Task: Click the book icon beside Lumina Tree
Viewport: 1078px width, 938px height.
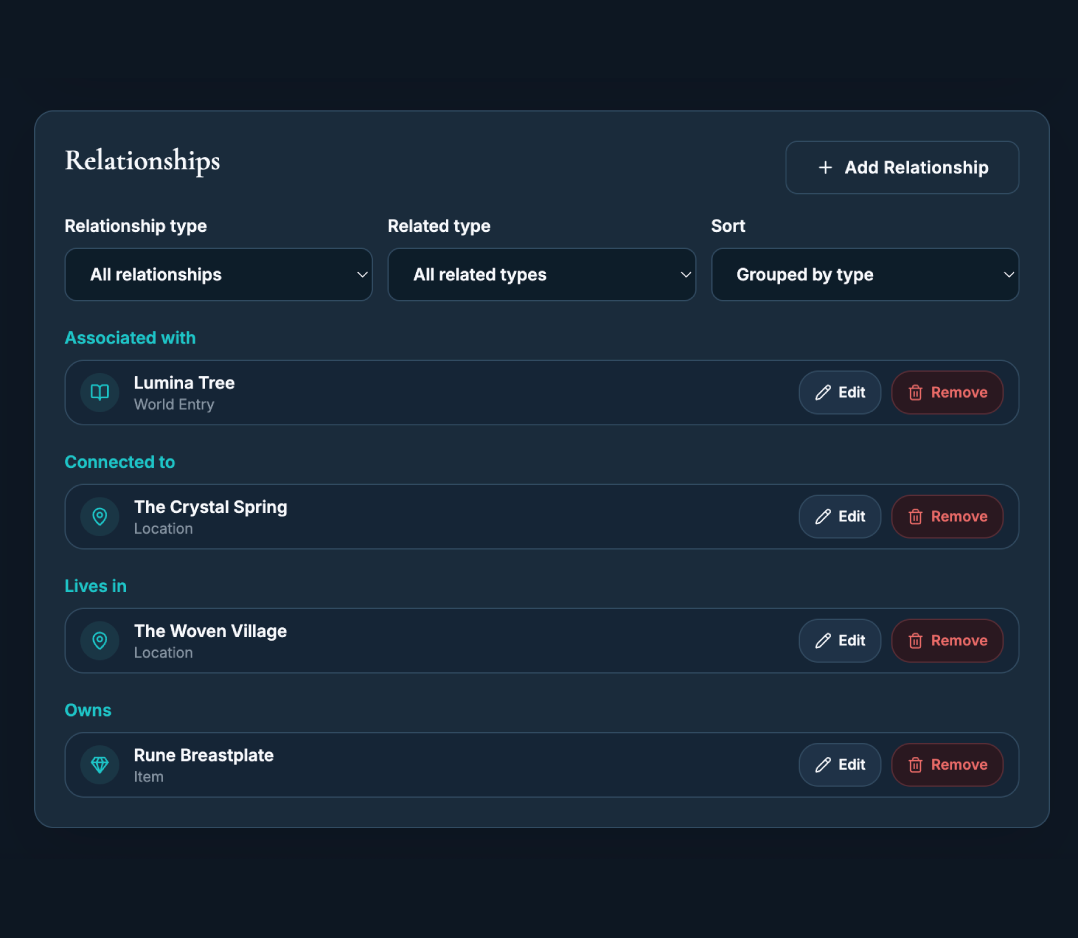Action: pos(100,393)
